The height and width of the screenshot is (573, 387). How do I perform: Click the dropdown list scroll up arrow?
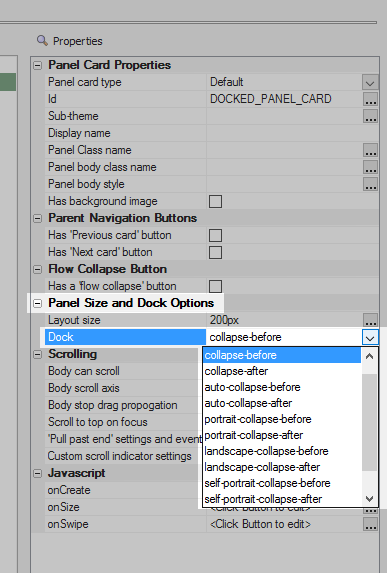[x=369, y=356]
